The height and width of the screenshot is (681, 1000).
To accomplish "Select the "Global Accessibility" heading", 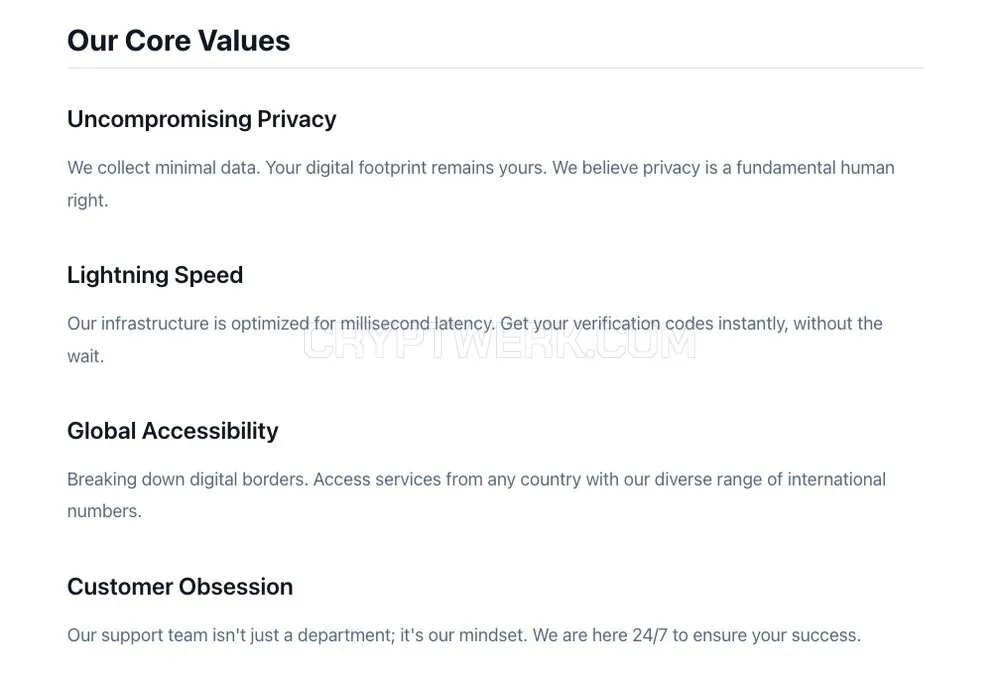I will 173,431.
